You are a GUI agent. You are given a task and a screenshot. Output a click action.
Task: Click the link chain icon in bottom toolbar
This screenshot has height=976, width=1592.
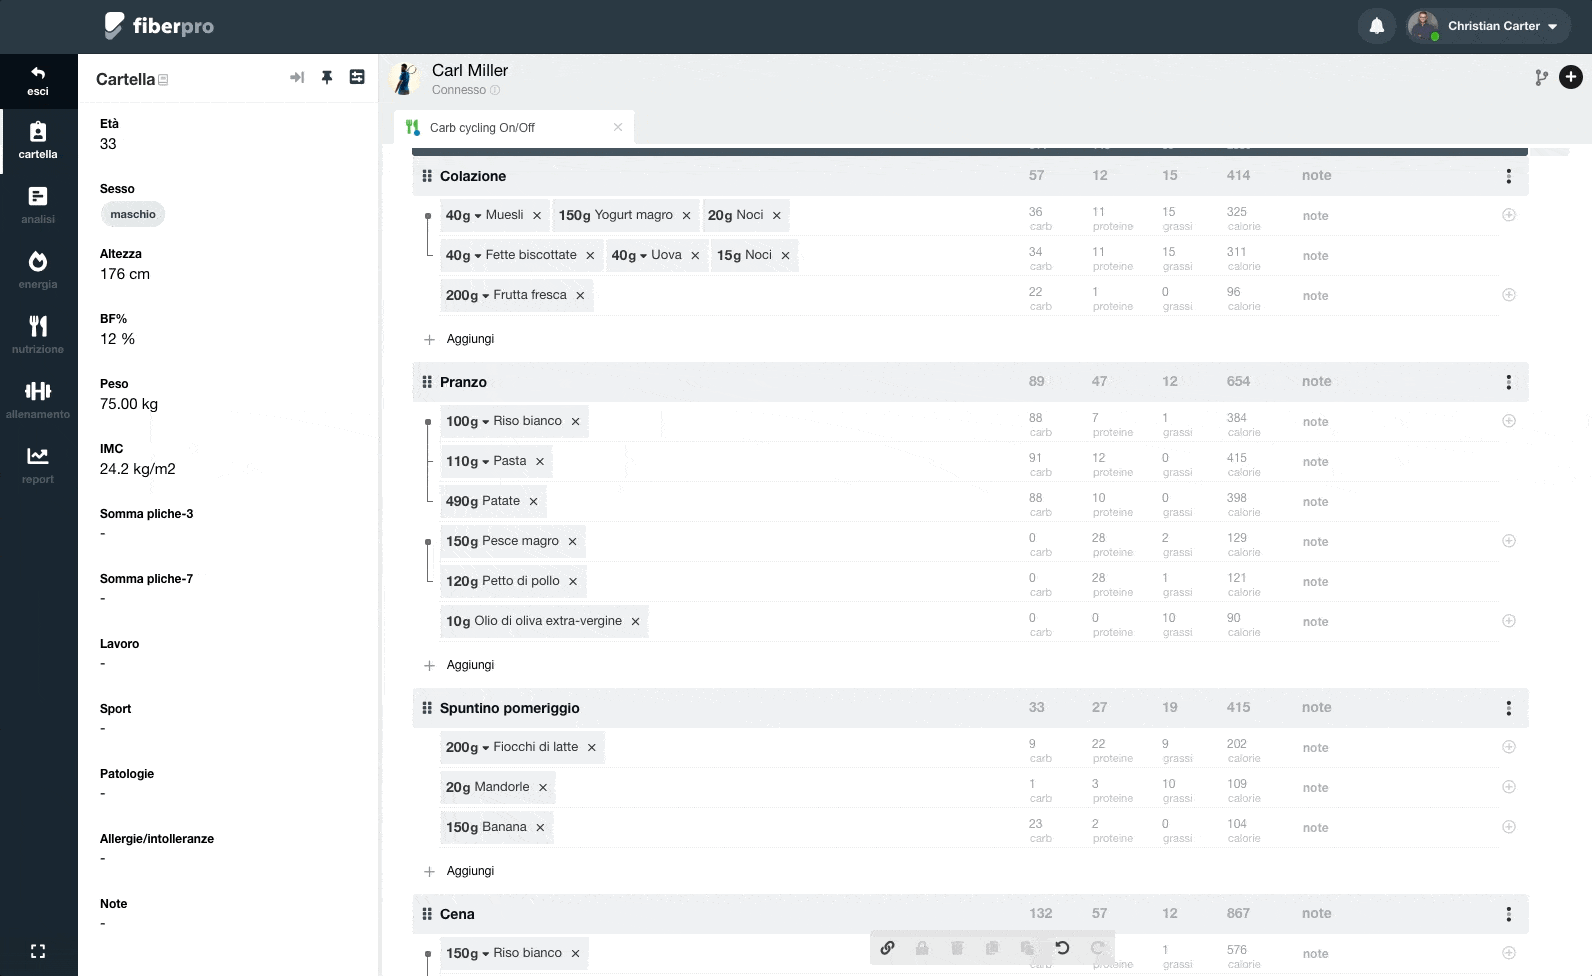click(887, 947)
